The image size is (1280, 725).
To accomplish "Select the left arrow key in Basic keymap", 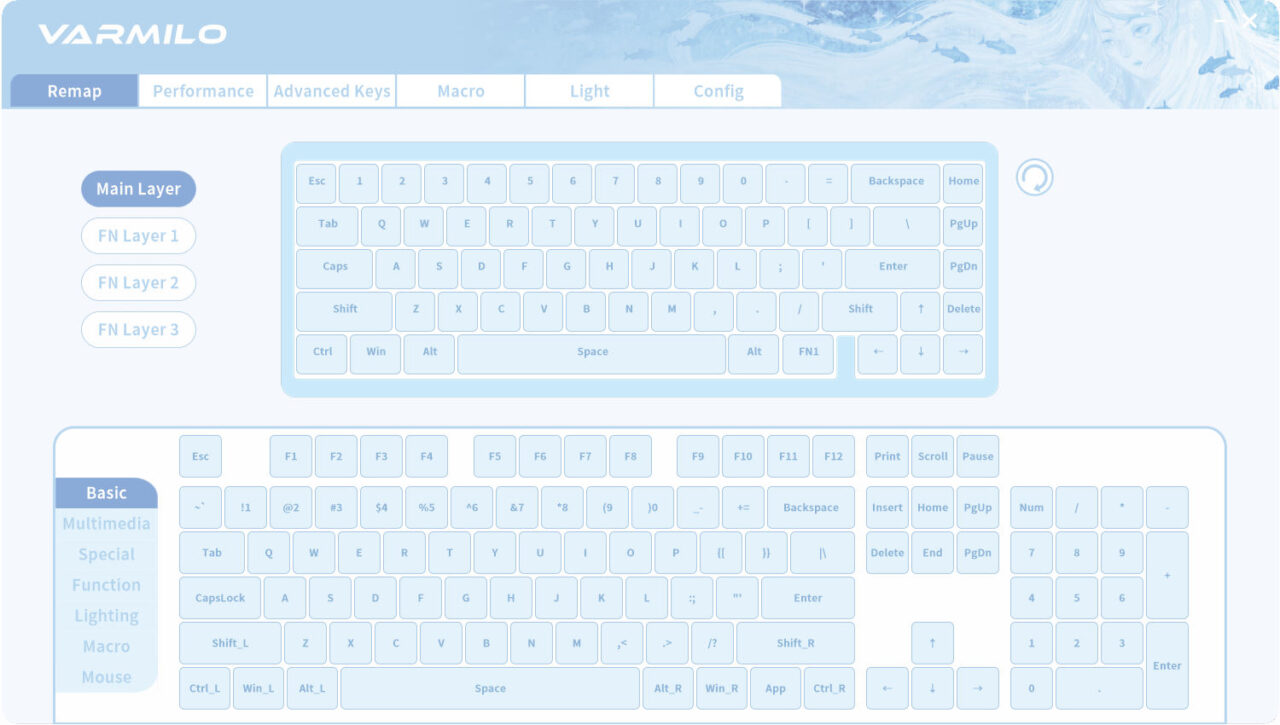I will (887, 688).
